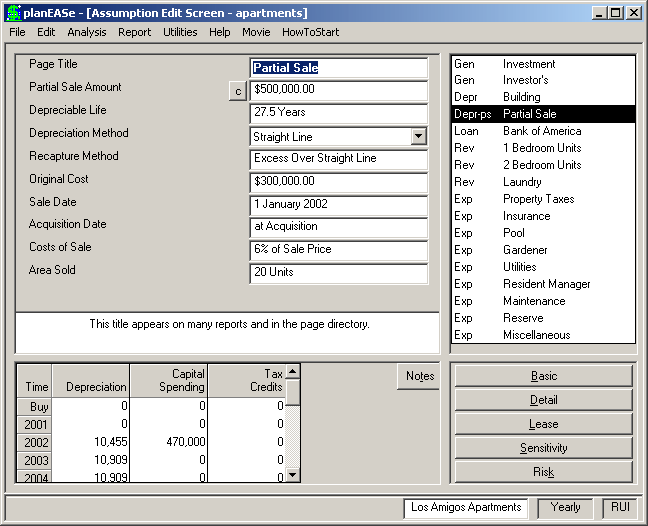Click the small 'c' calculator button
648x526 pixels.
tap(238, 91)
